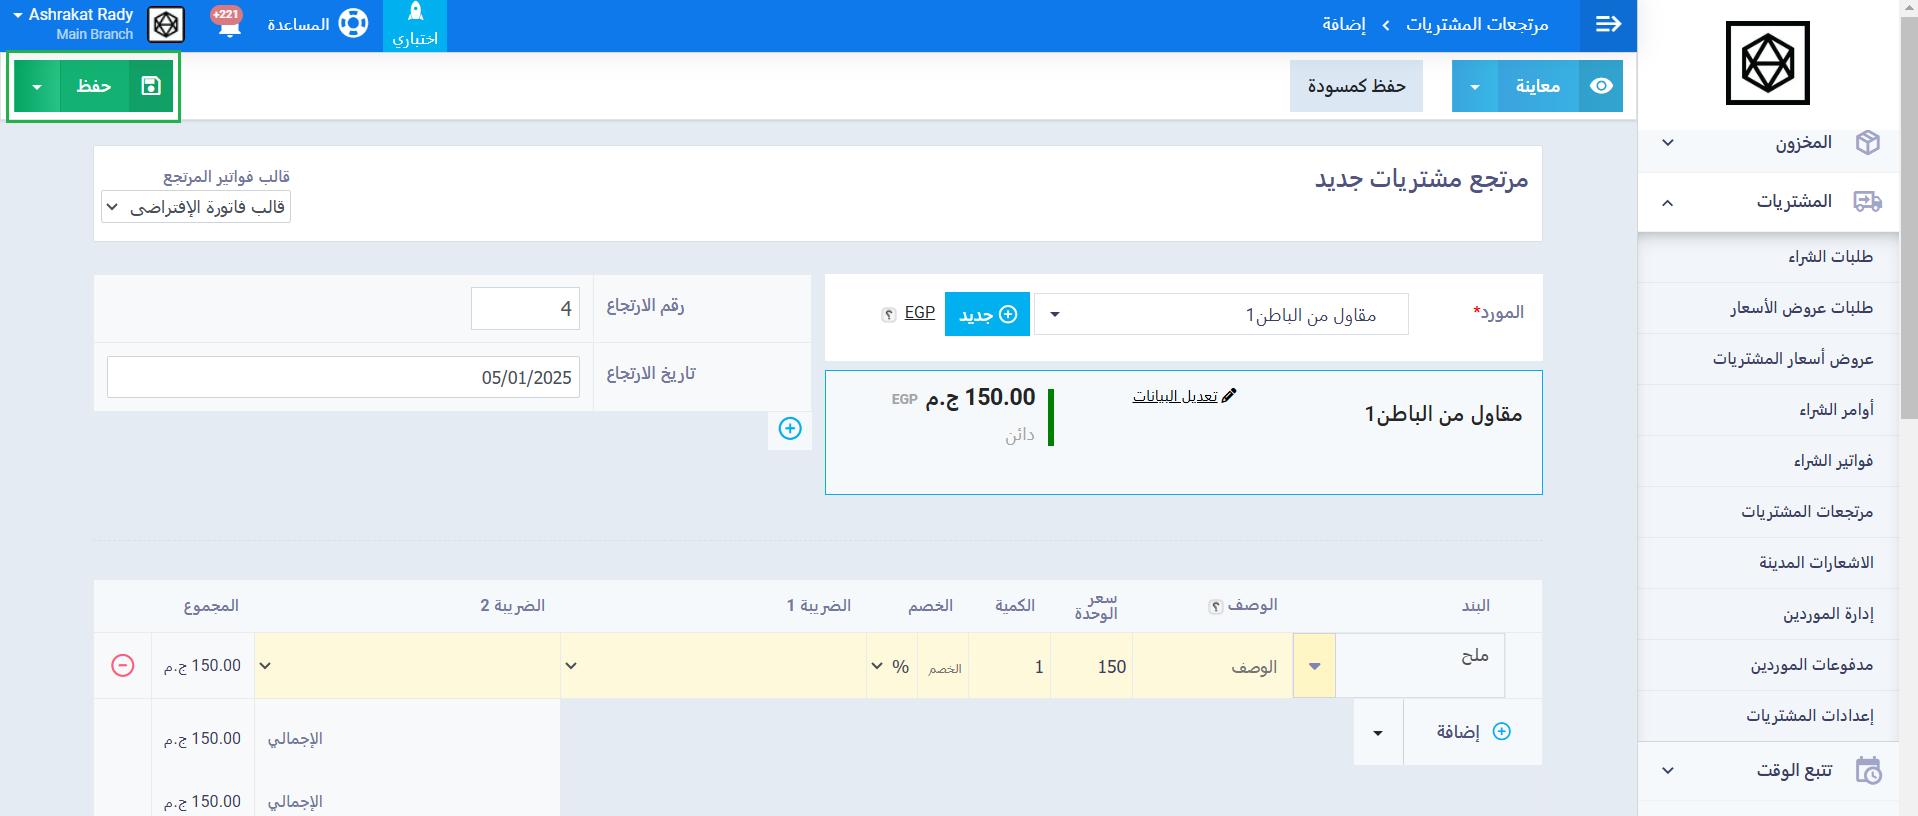The image size is (1918, 816).
Task: Click the new supplier button
Action: pyautogui.click(x=987, y=315)
